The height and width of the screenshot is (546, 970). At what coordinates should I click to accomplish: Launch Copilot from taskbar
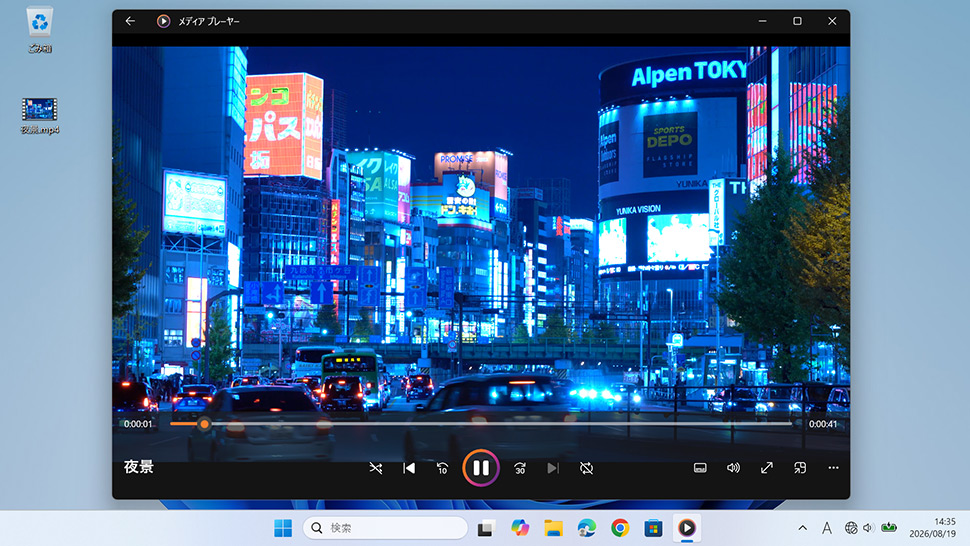[x=520, y=528]
